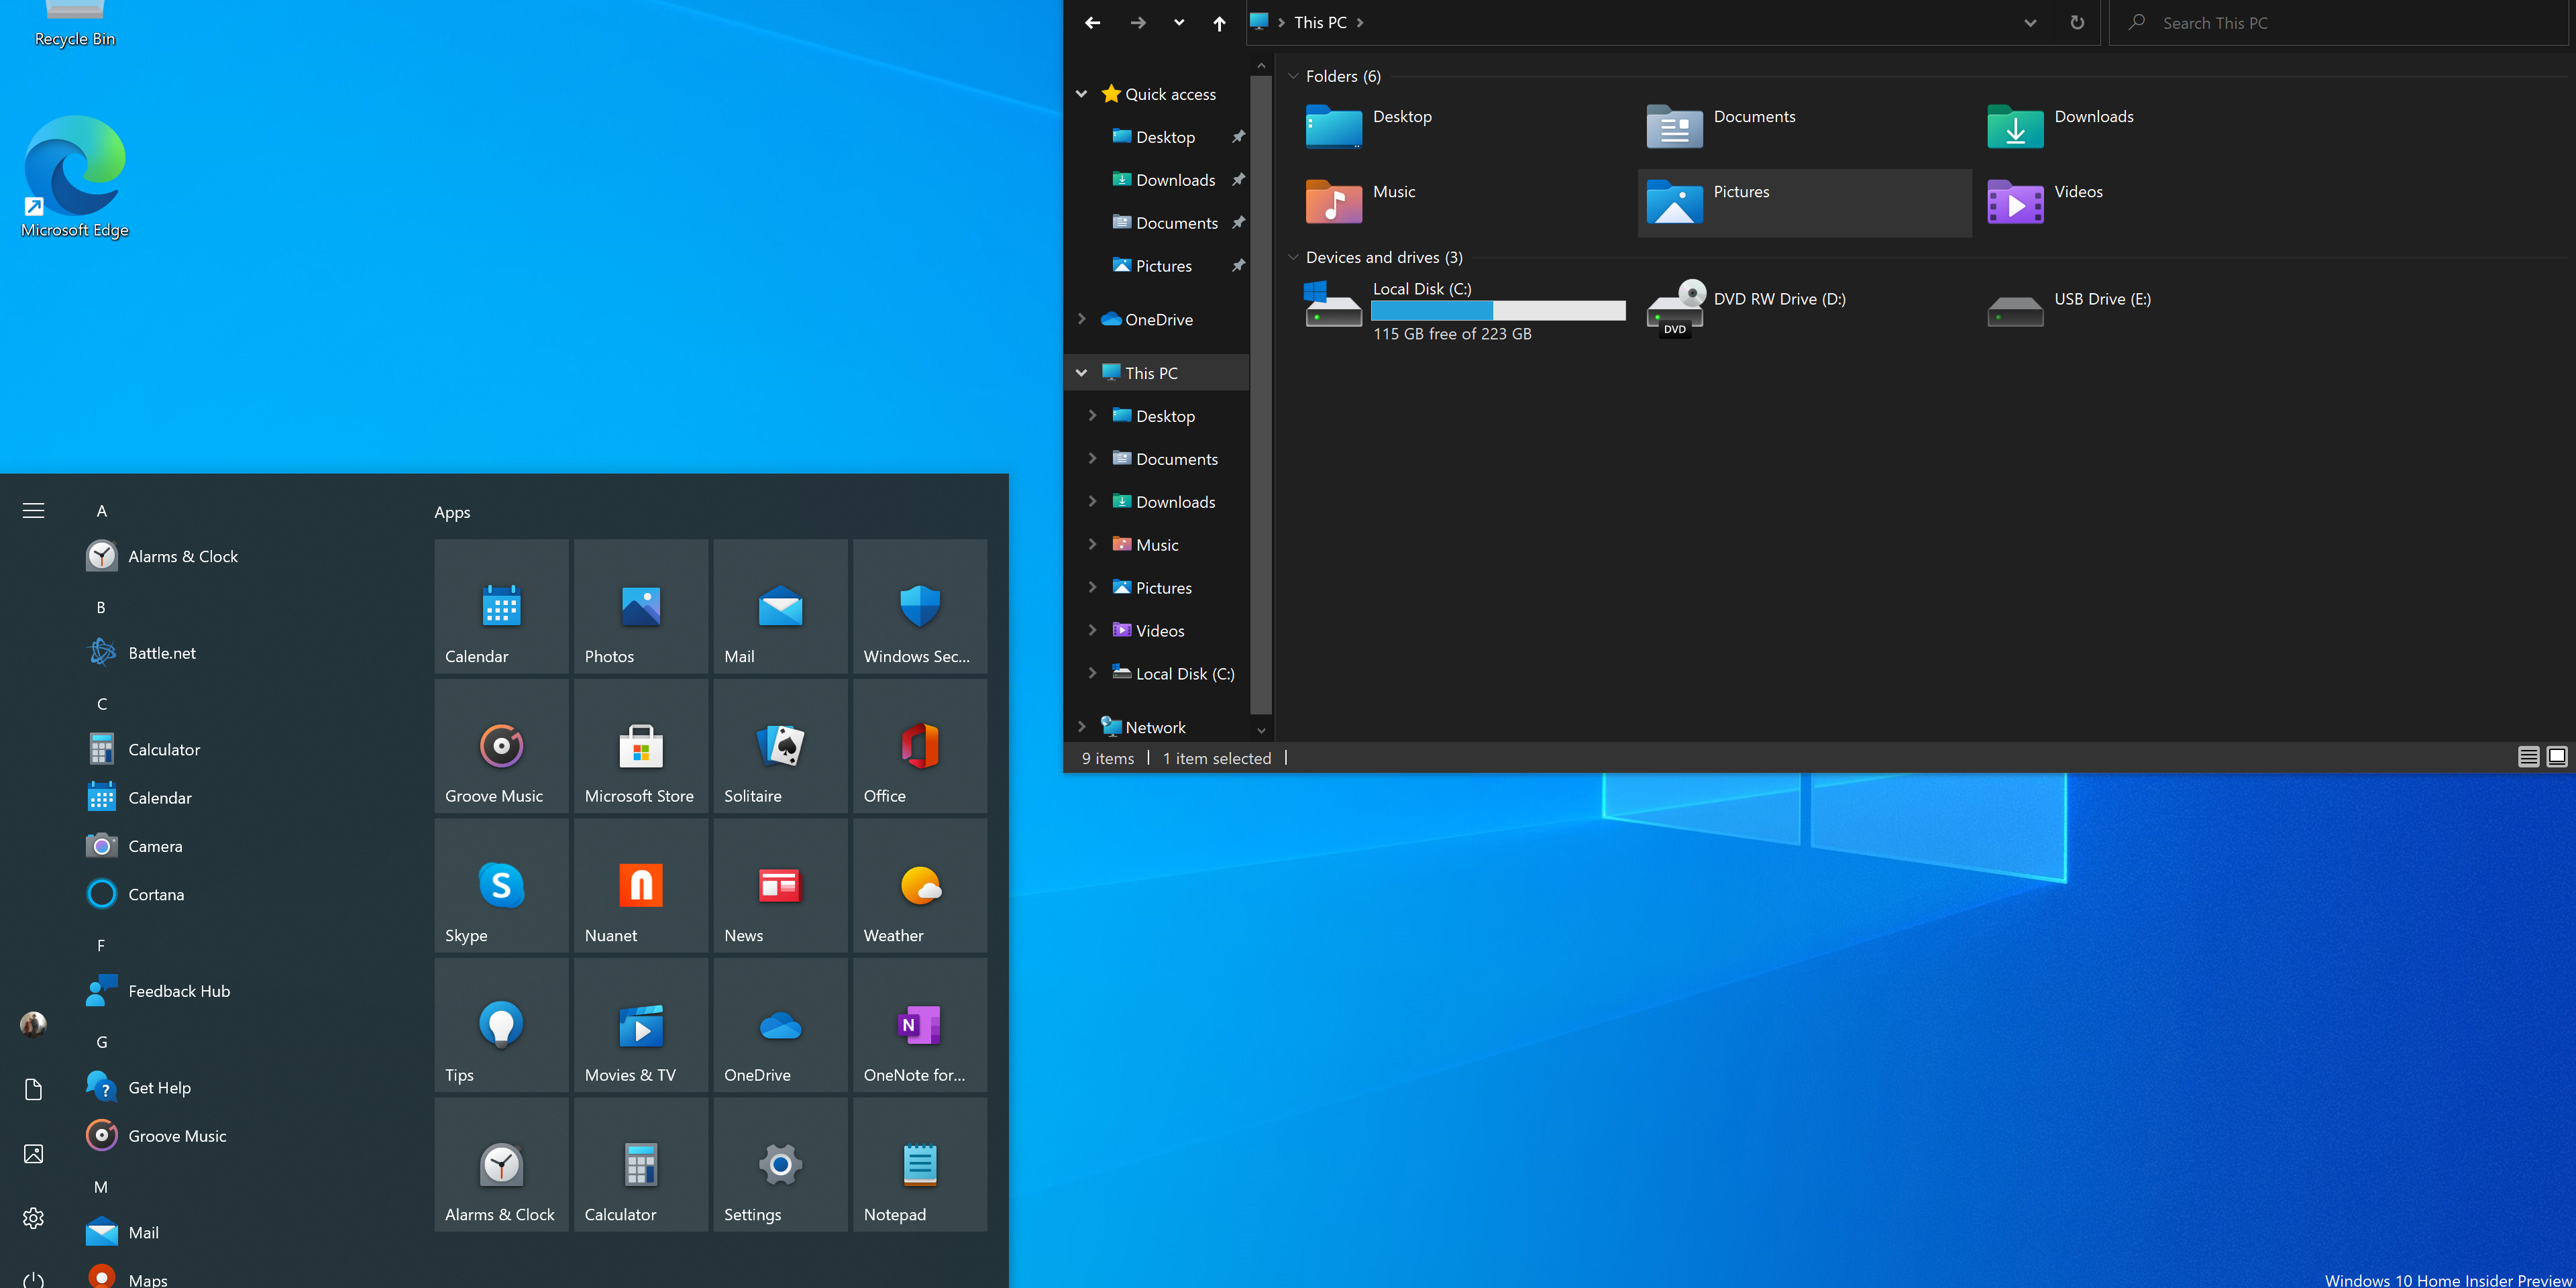
Task: Open the Skype tile in Start menu
Action: point(501,885)
